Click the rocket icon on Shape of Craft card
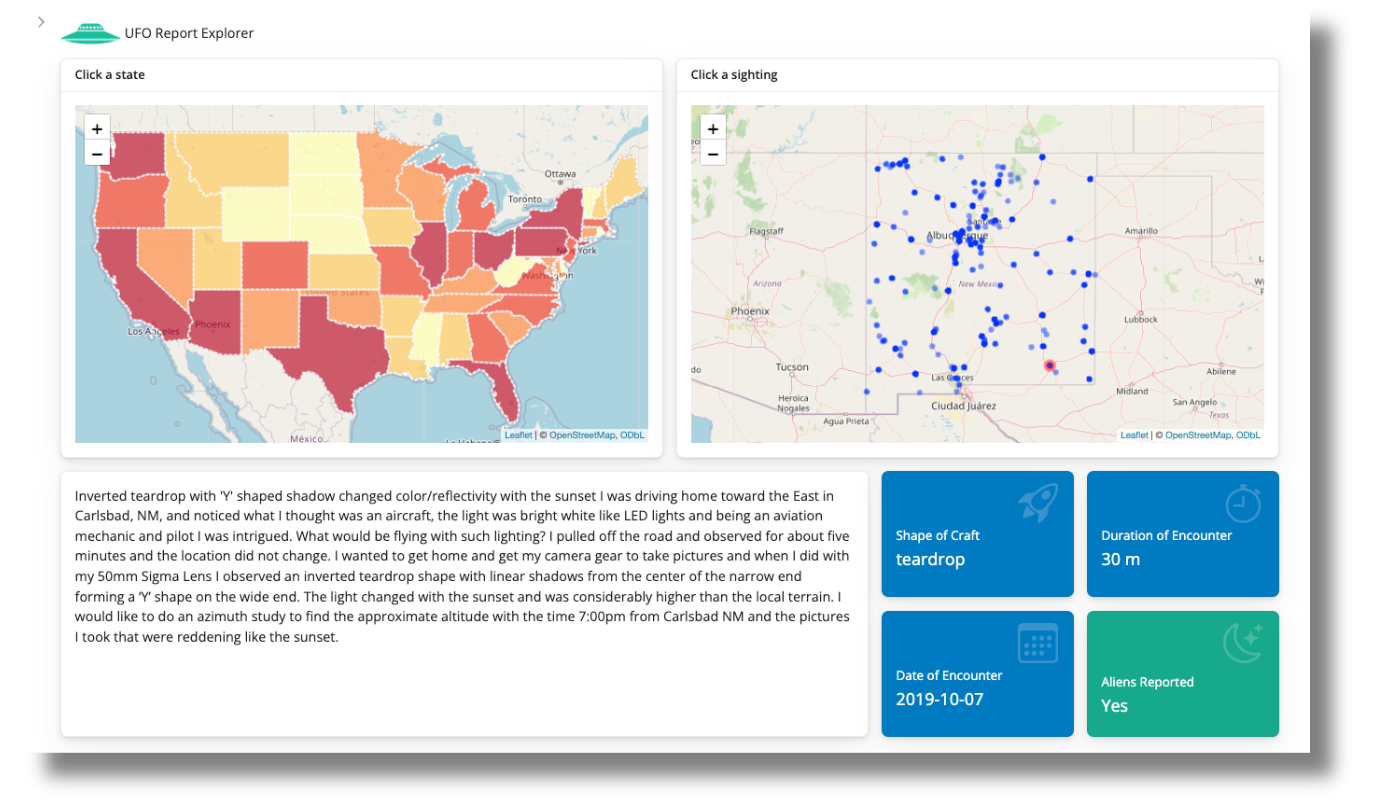Image resolution: width=1378 pixels, height=803 pixels. click(1037, 503)
